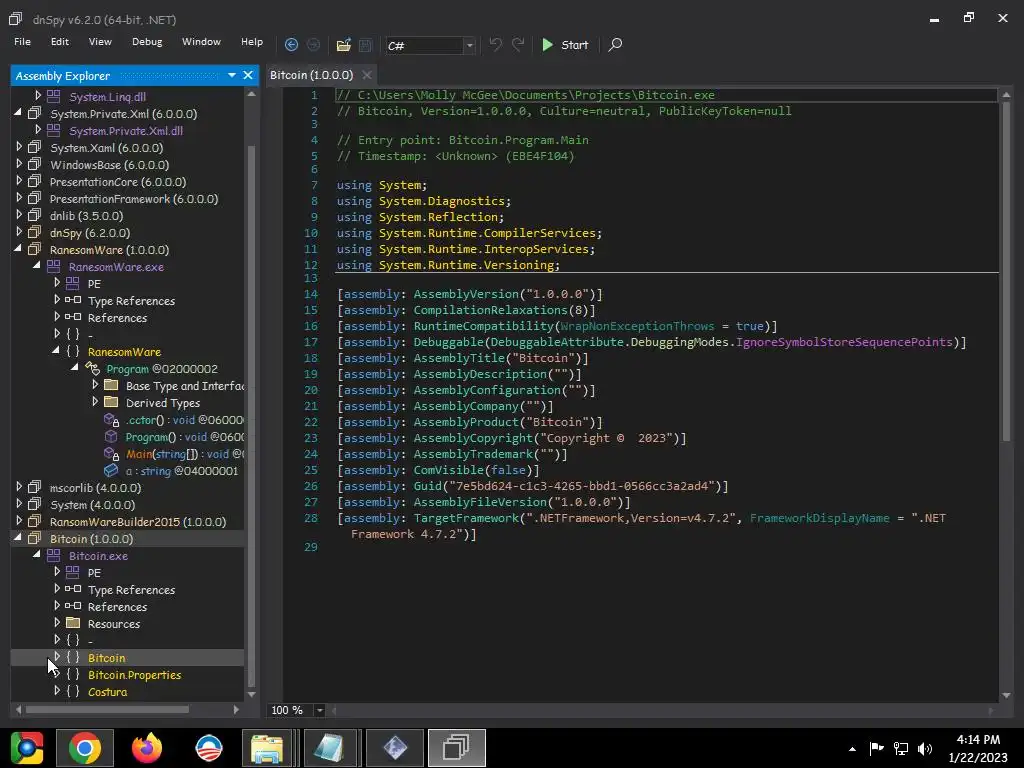Expand the Costura namespace node

pos(57,690)
